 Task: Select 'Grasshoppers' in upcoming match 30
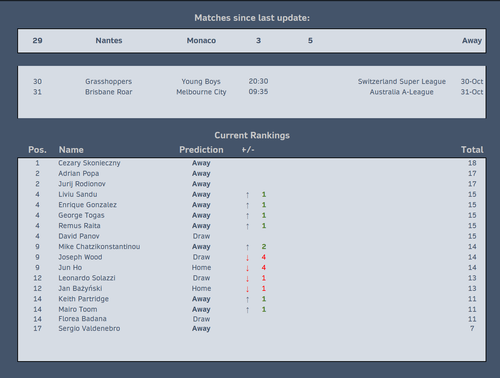(109, 82)
